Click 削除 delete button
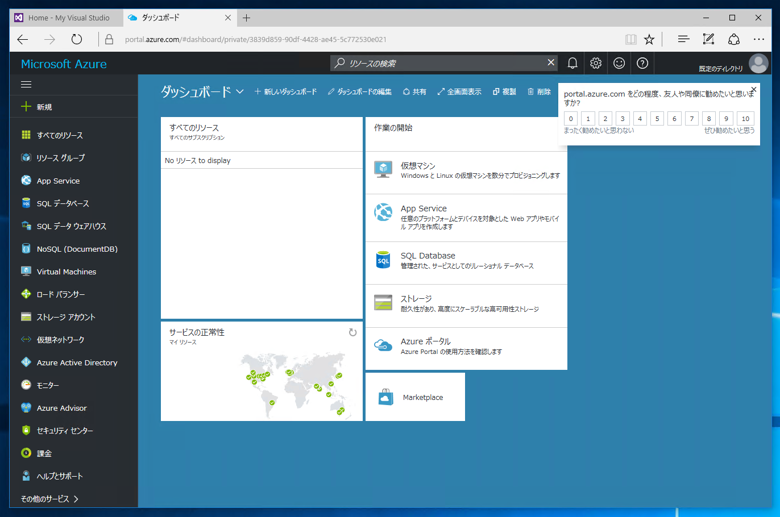The image size is (780, 517). pos(539,92)
